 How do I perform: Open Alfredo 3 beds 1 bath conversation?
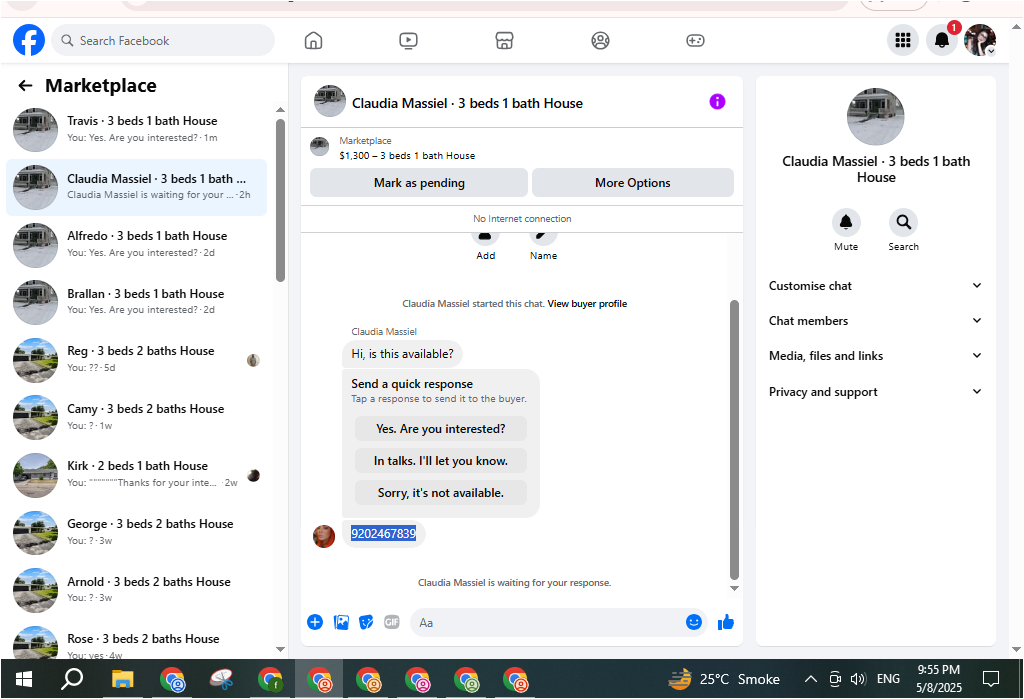pos(136,244)
